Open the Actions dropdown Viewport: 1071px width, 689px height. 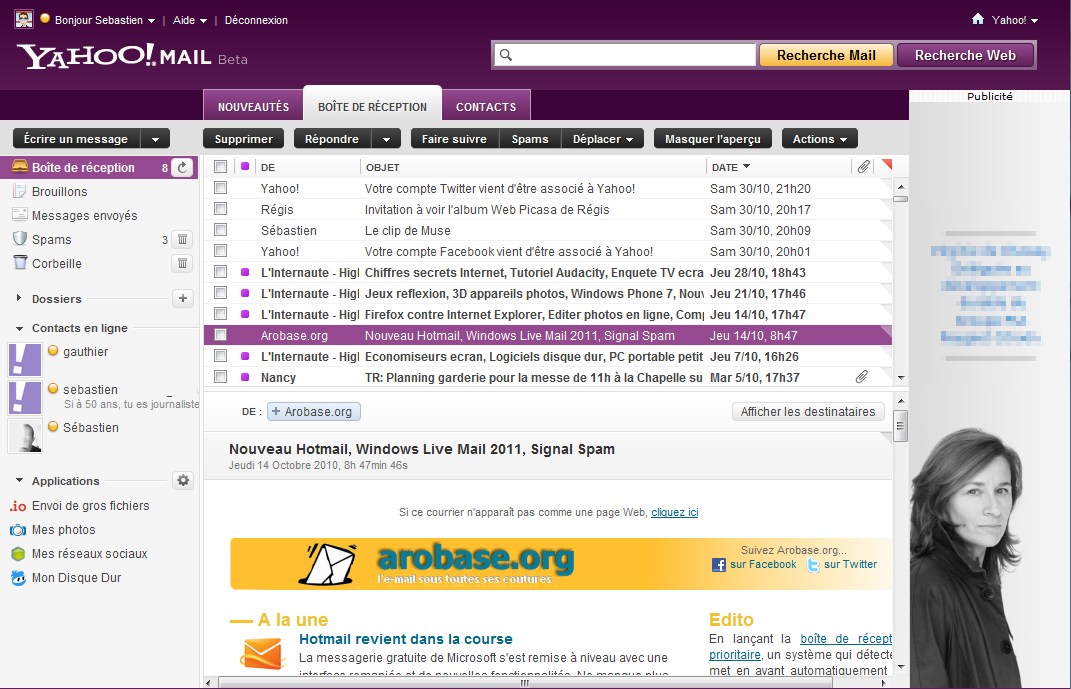pos(819,139)
